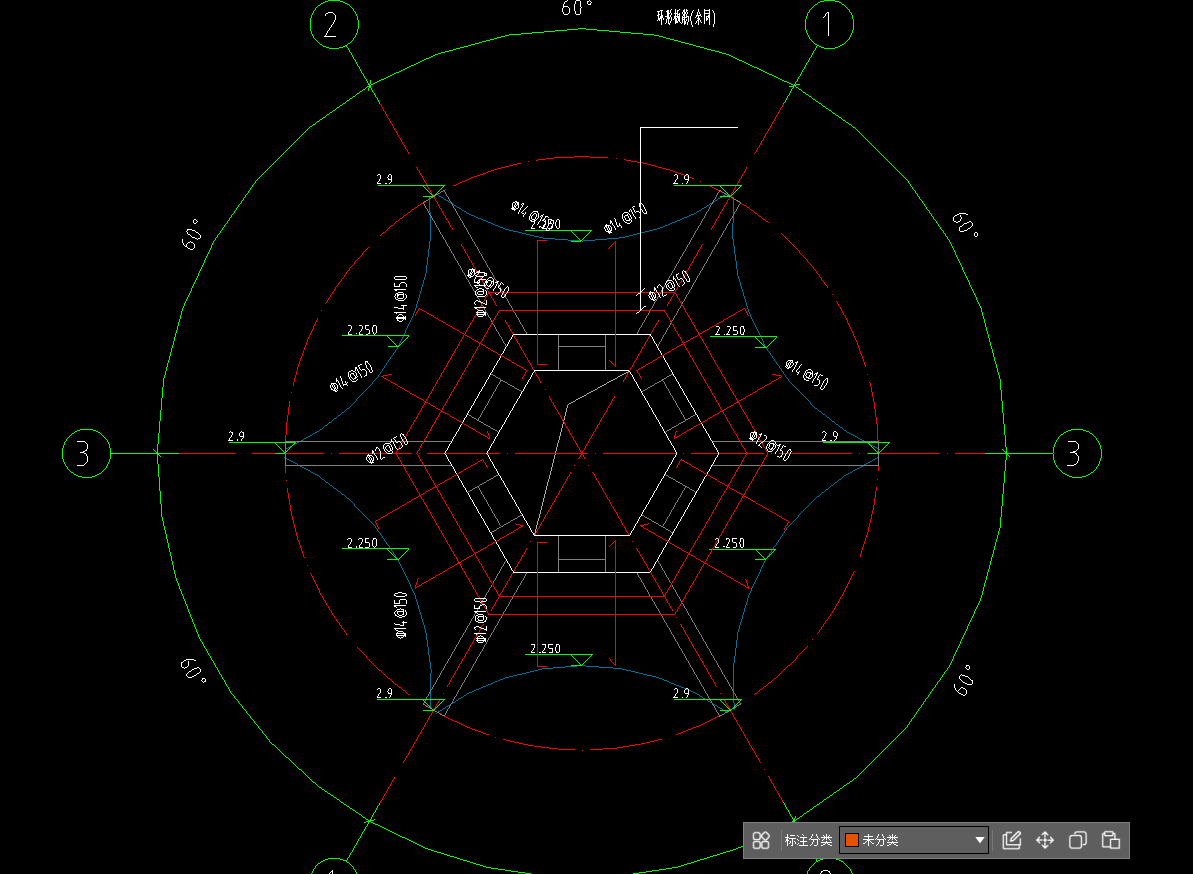
Task: Click the copy icon in annotation toolbar
Action: 1077,840
